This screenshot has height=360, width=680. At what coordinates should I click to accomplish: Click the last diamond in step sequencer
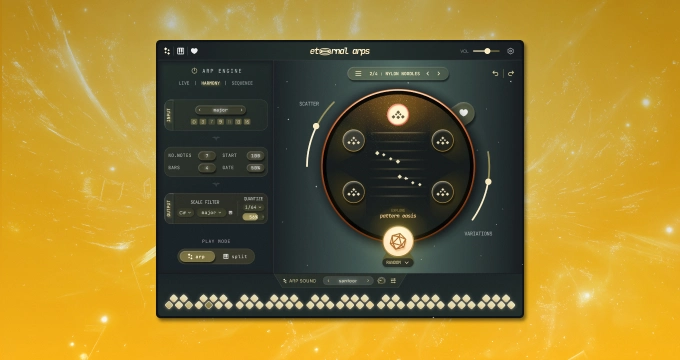click(x=510, y=305)
